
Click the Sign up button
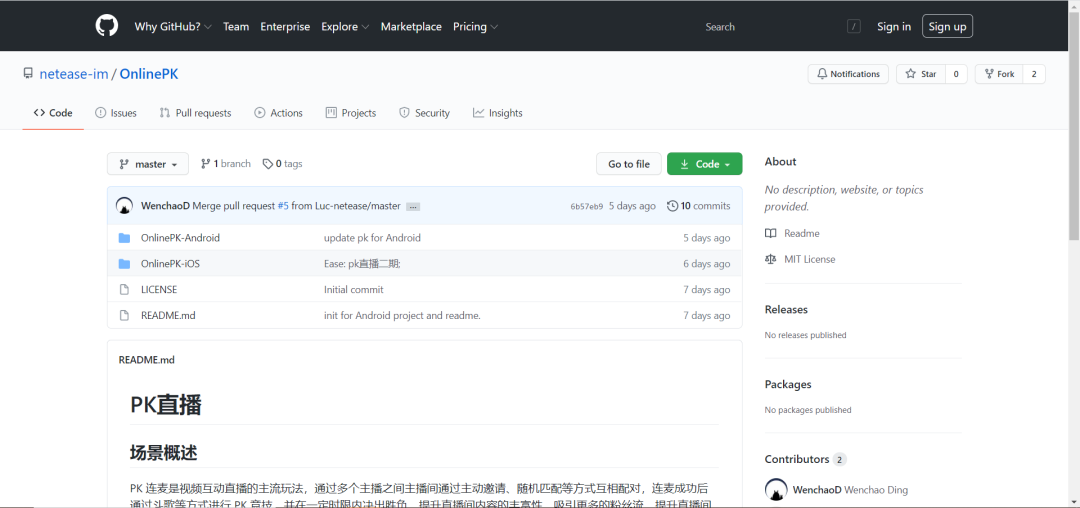[x=947, y=26]
